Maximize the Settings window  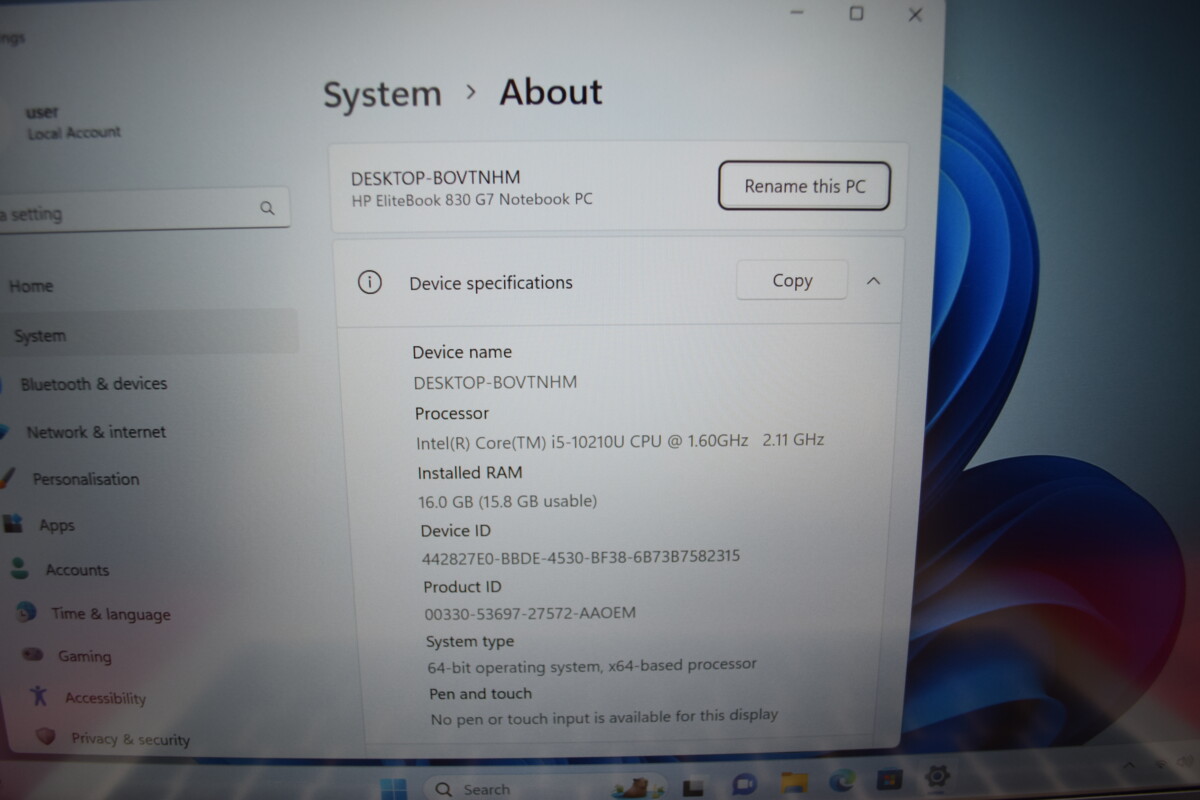pyautogui.click(x=856, y=13)
